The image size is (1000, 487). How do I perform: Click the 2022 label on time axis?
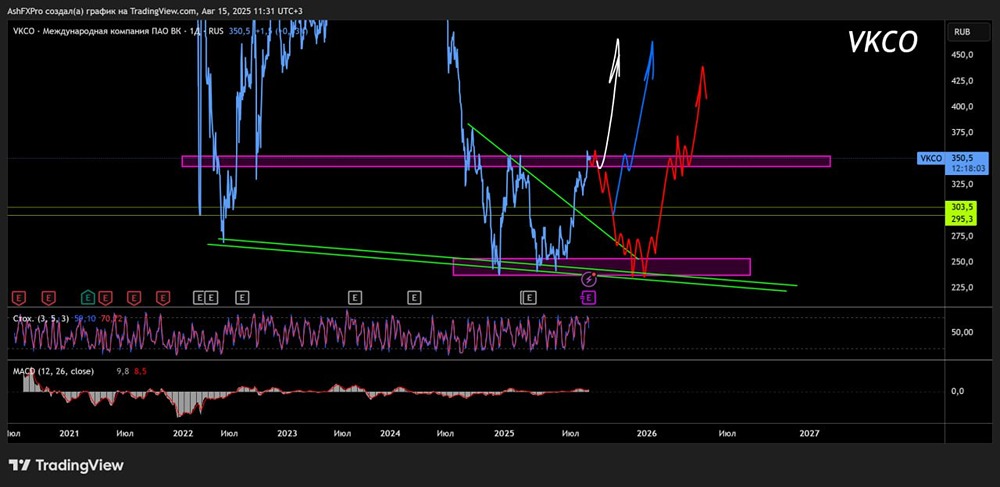pyautogui.click(x=182, y=433)
